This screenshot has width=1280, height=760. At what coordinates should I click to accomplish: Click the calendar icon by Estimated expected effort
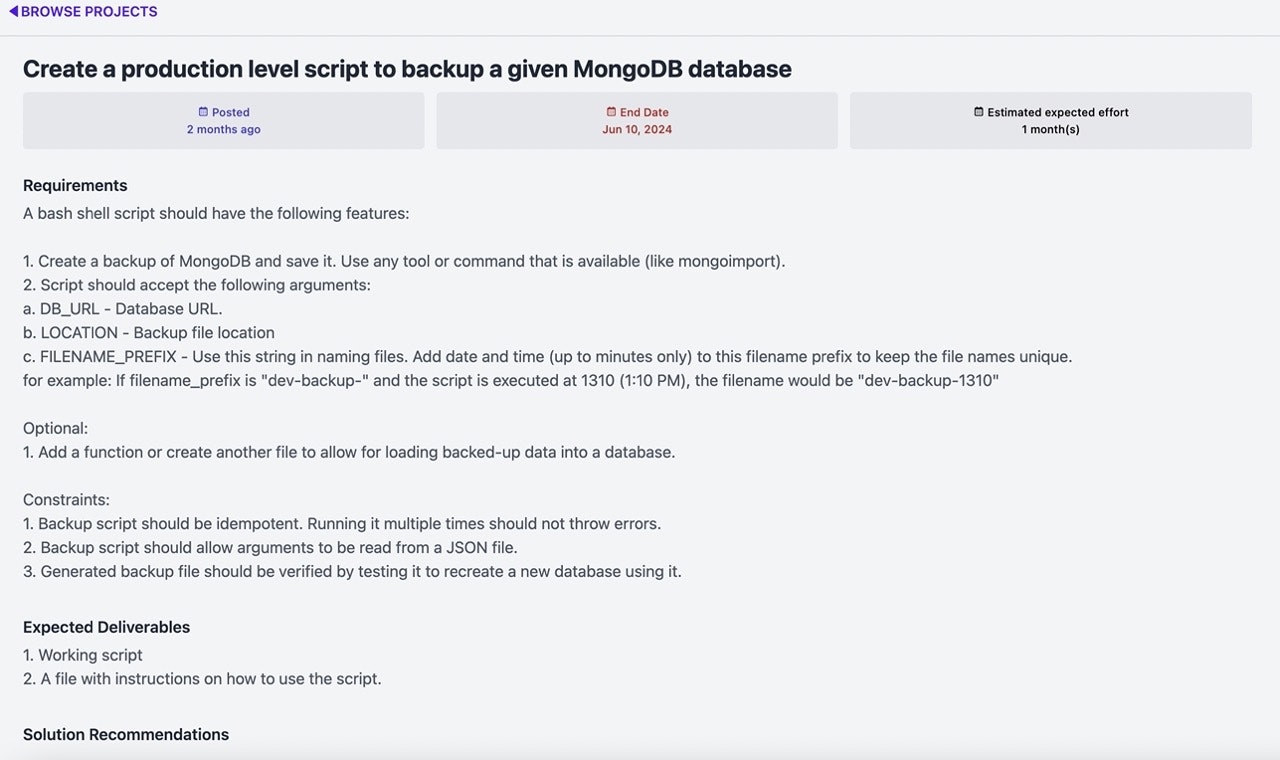979,112
